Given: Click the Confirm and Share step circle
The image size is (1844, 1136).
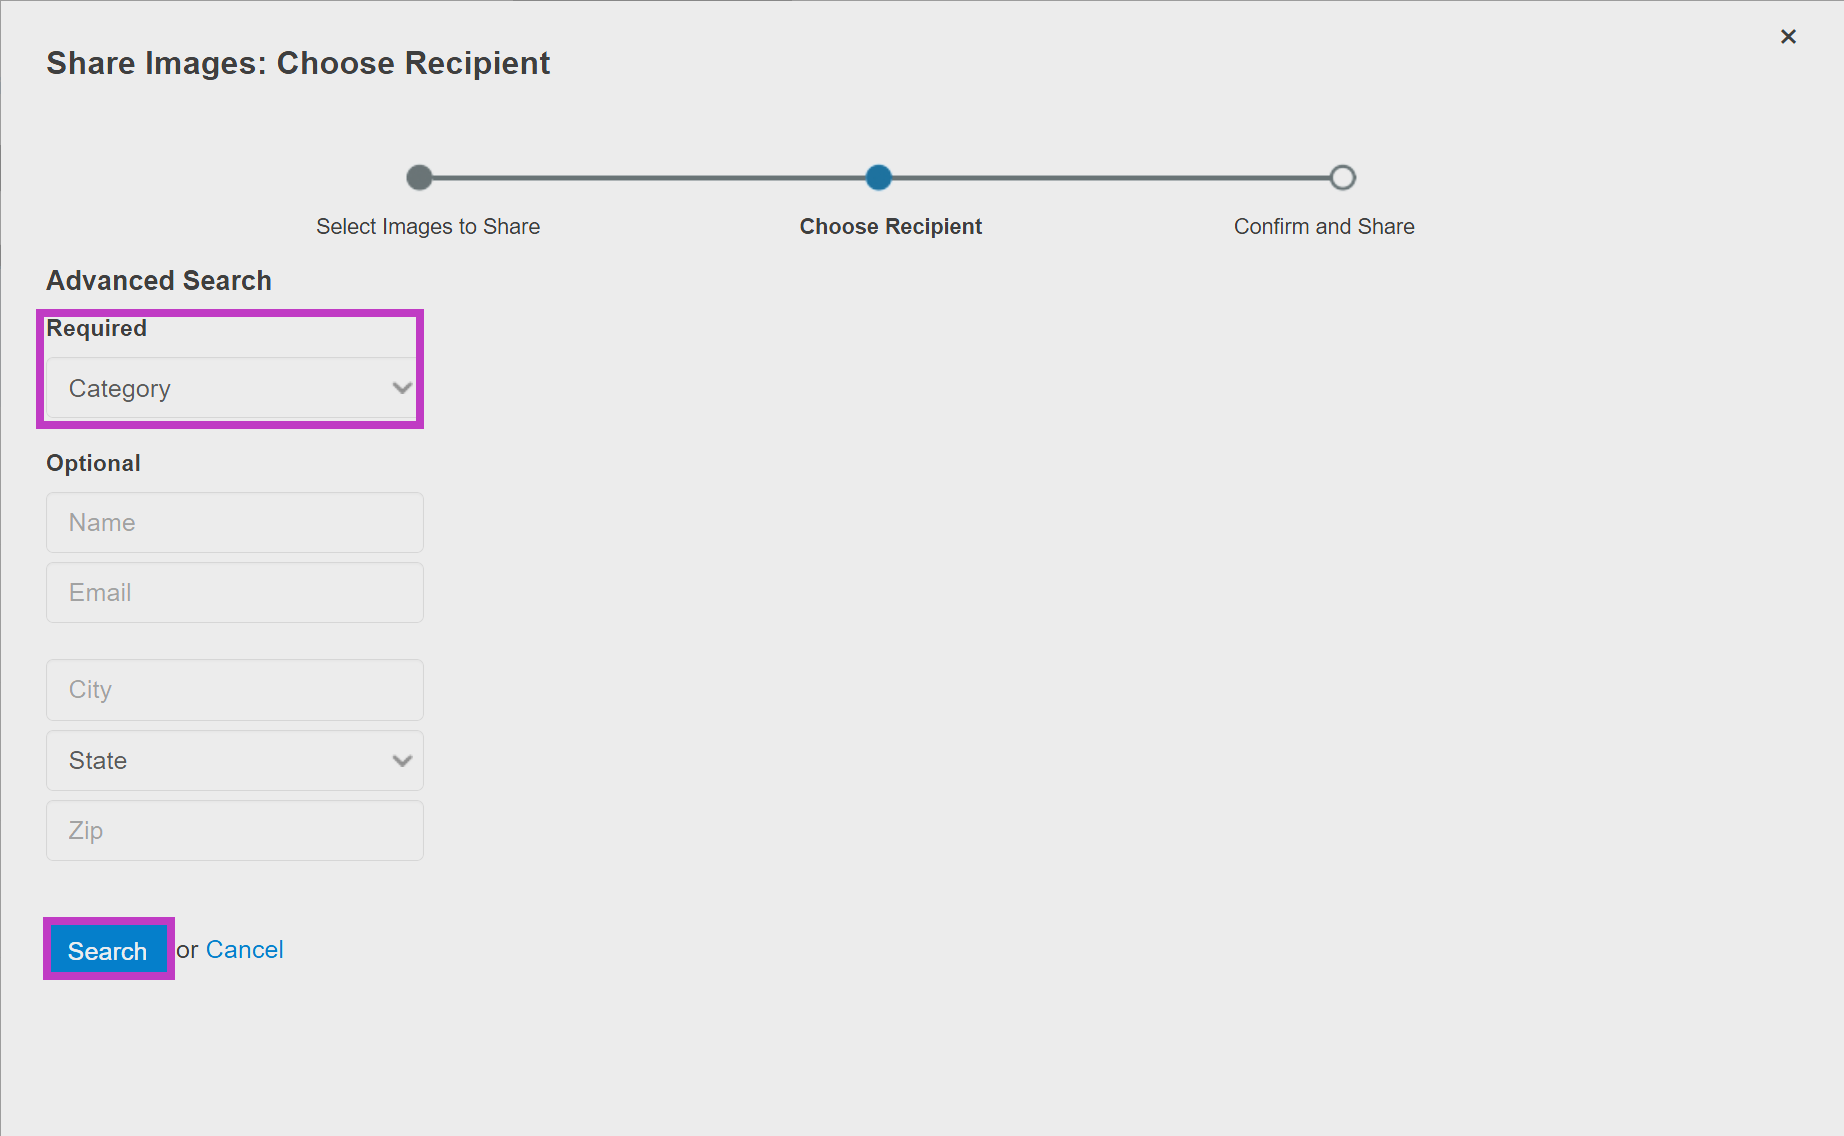Looking at the screenshot, I should tap(1342, 178).
